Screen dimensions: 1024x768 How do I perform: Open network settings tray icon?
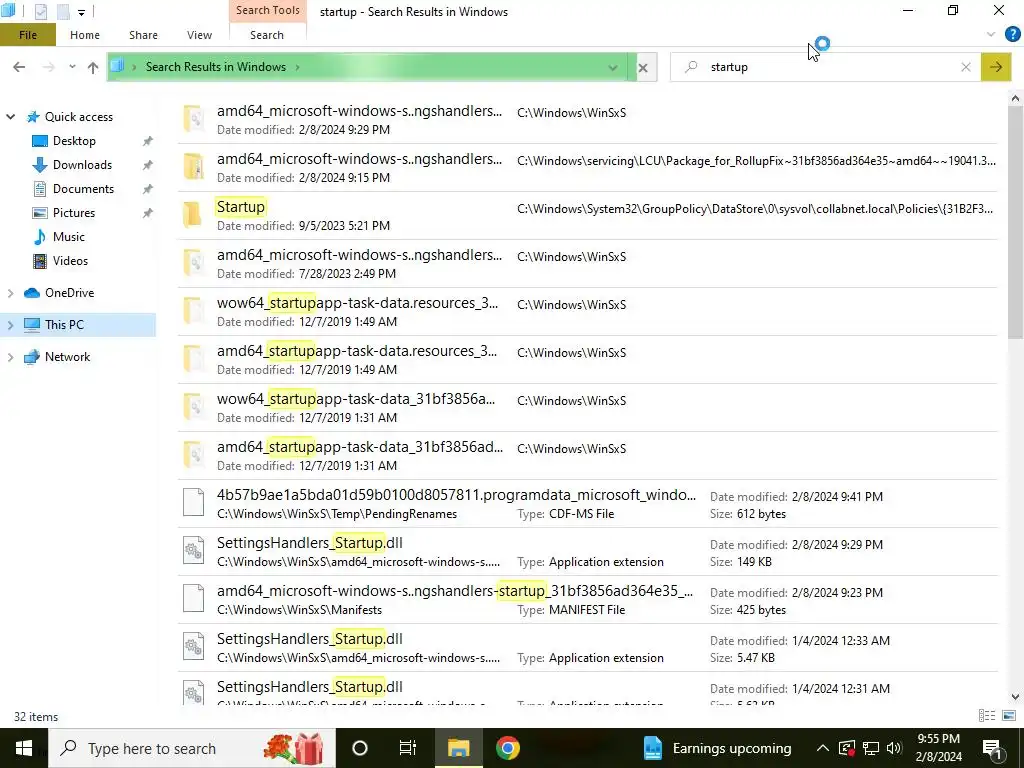click(x=871, y=748)
